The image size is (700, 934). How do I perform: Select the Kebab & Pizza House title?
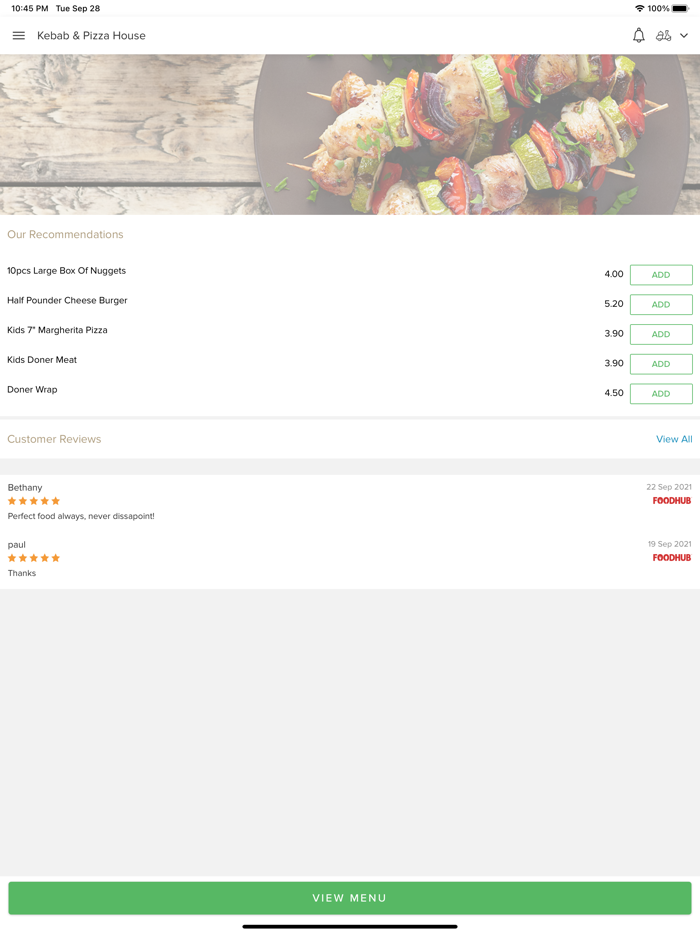pyautogui.click(x=91, y=36)
